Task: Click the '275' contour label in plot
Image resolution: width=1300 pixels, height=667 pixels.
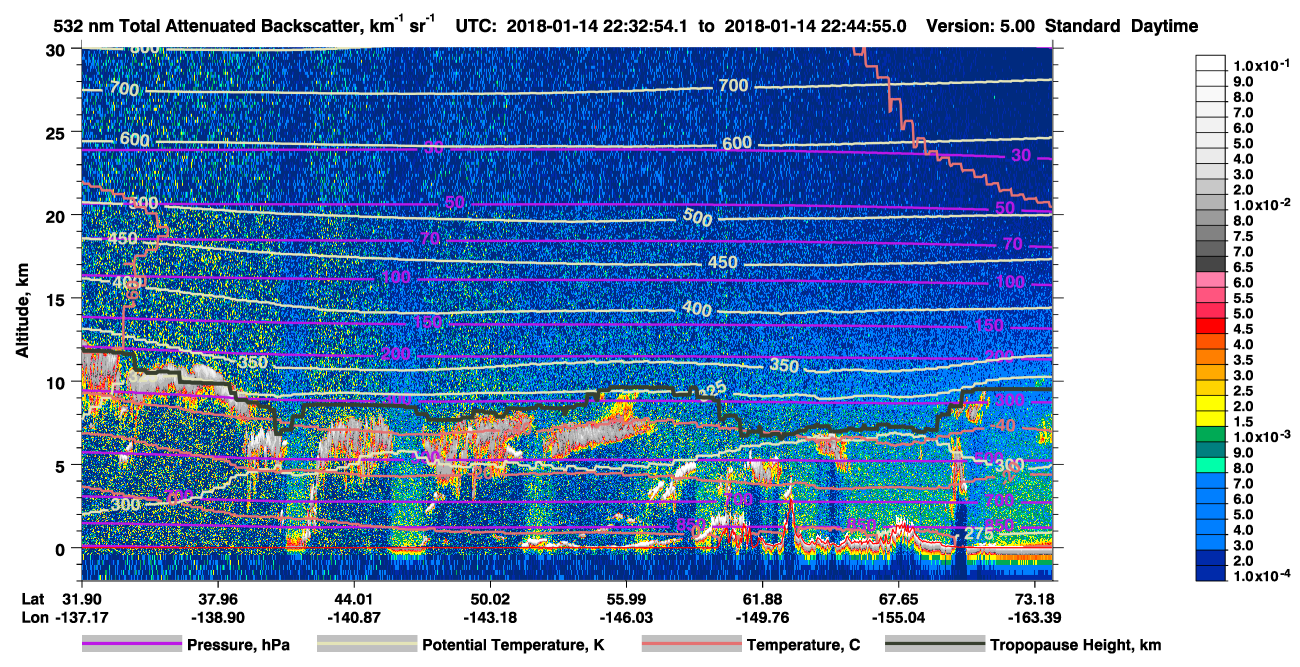Action: [x=978, y=535]
